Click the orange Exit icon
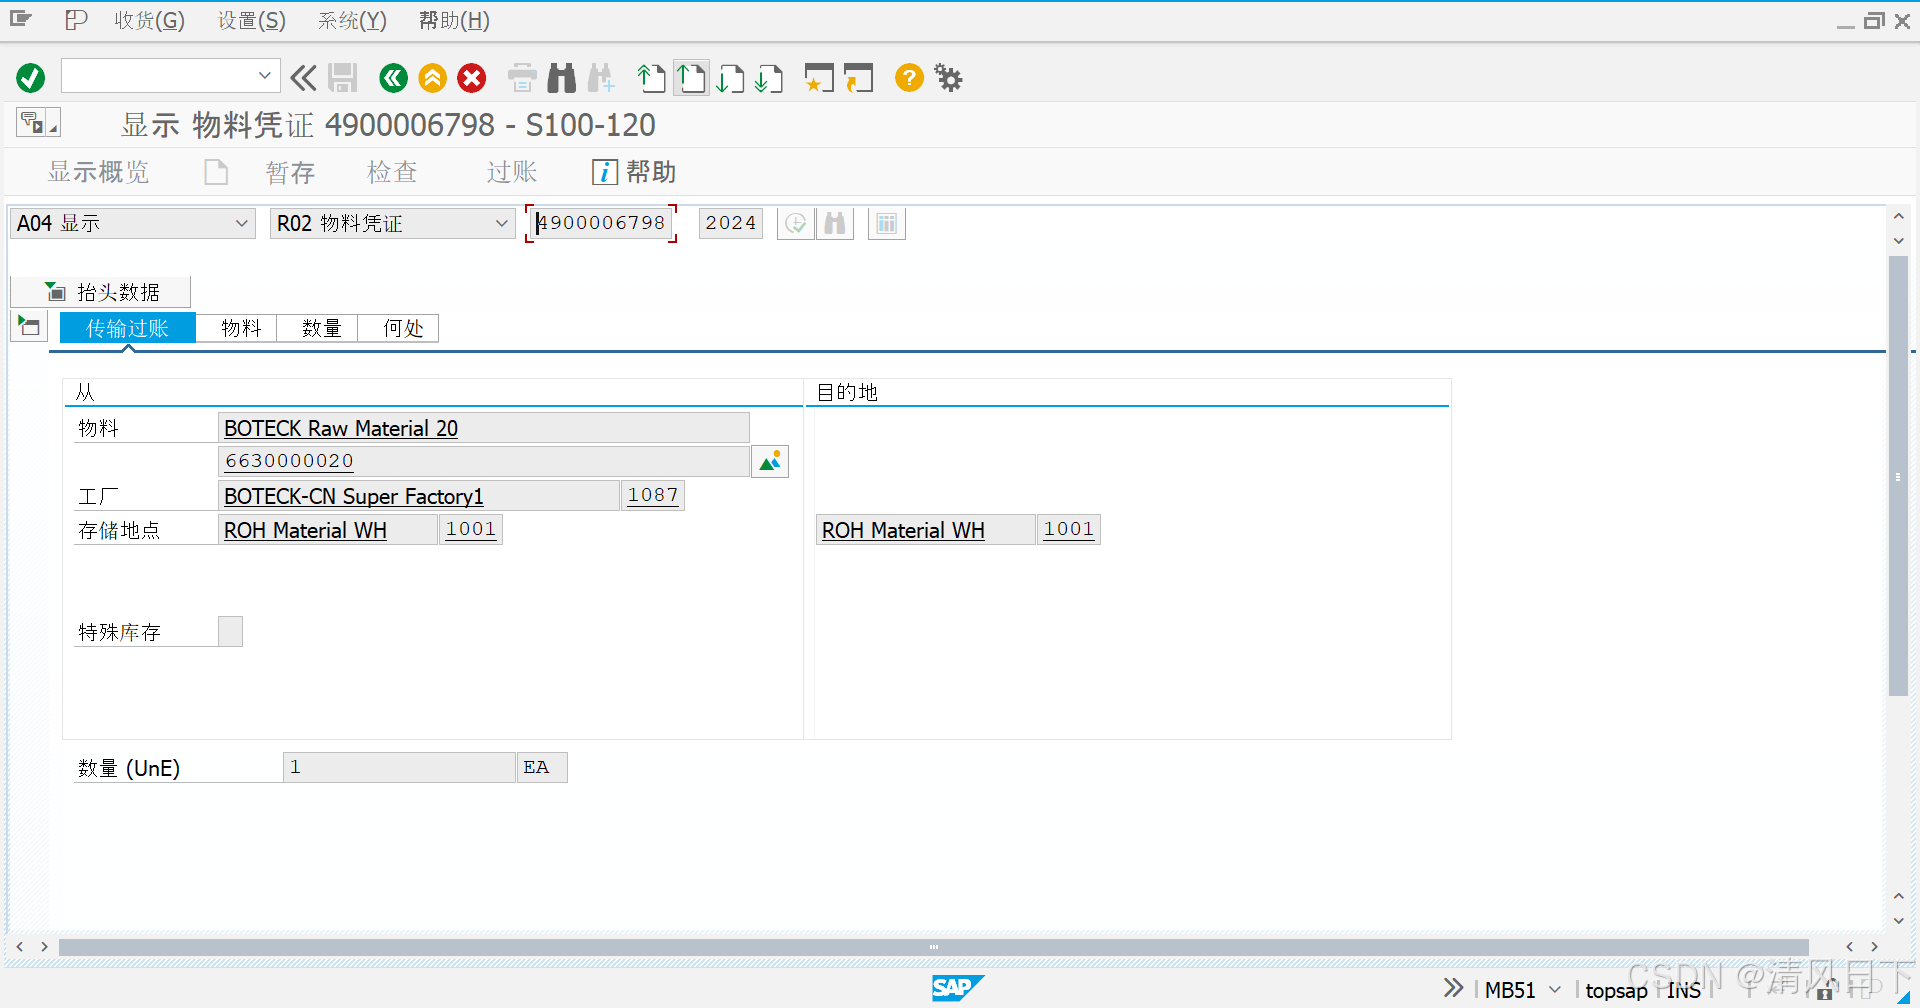Image resolution: width=1920 pixels, height=1008 pixels. pos(433,78)
